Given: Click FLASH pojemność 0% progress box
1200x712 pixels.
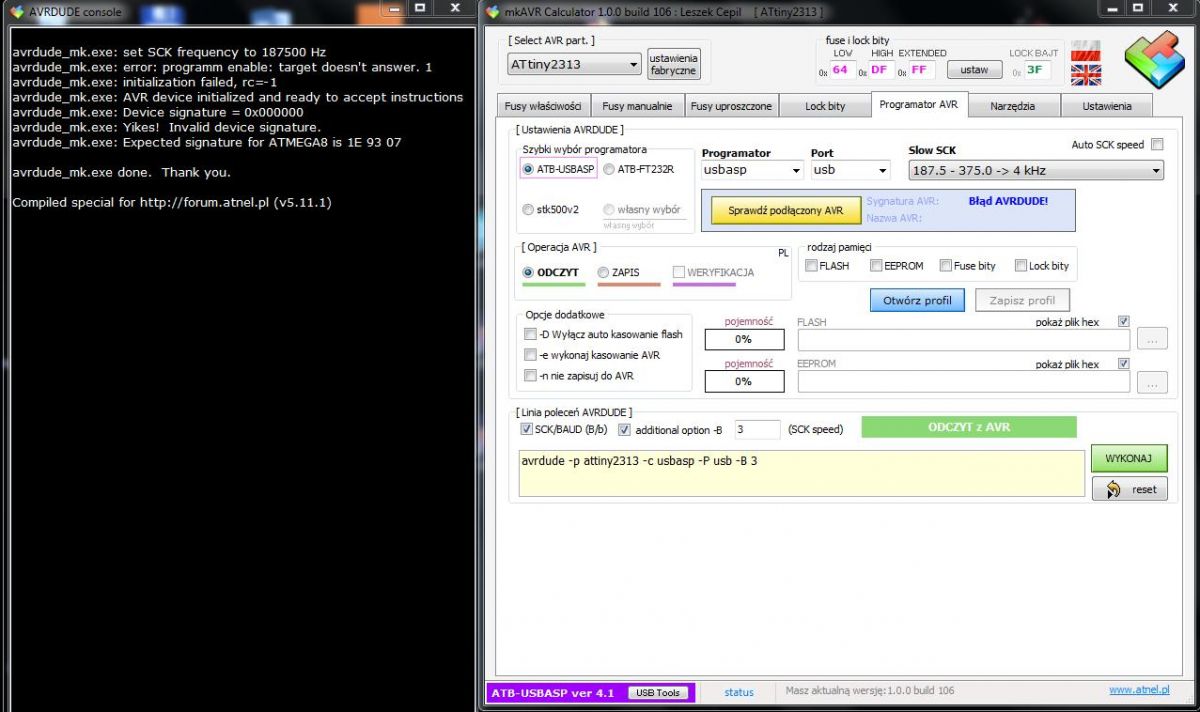Looking at the screenshot, I should pyautogui.click(x=744, y=339).
